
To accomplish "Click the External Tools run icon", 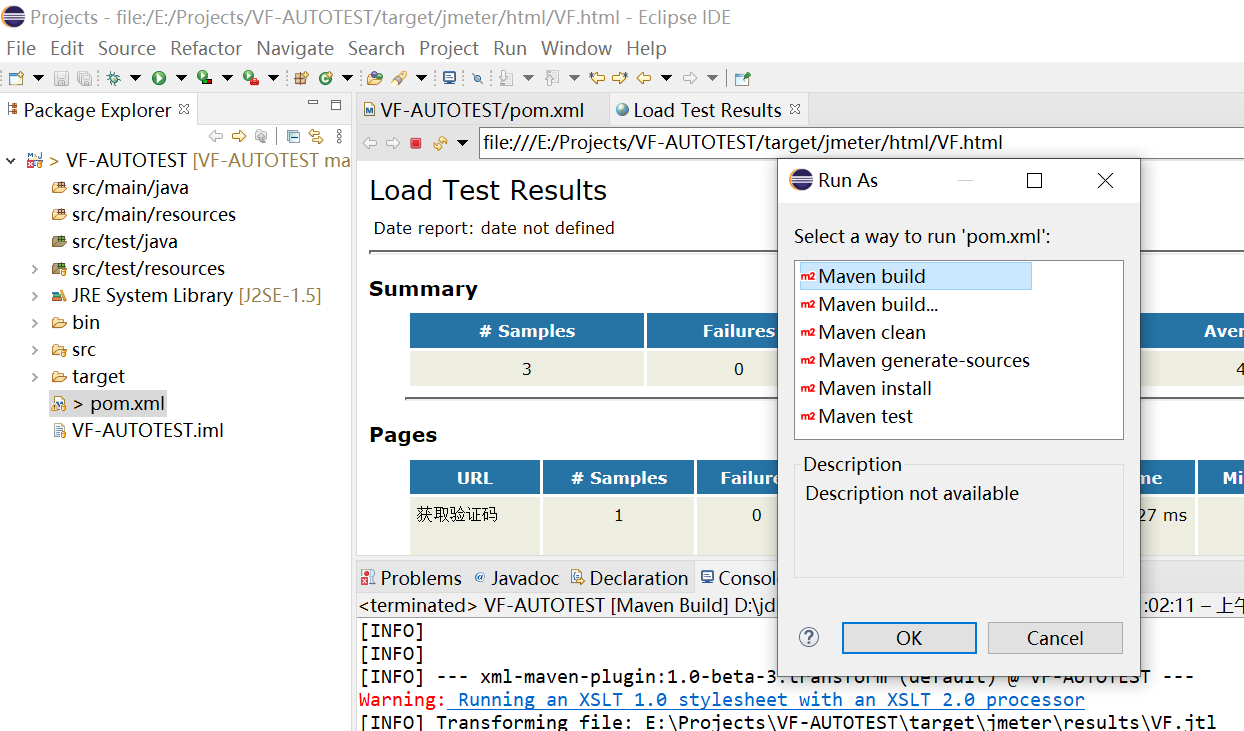I will 251,78.
